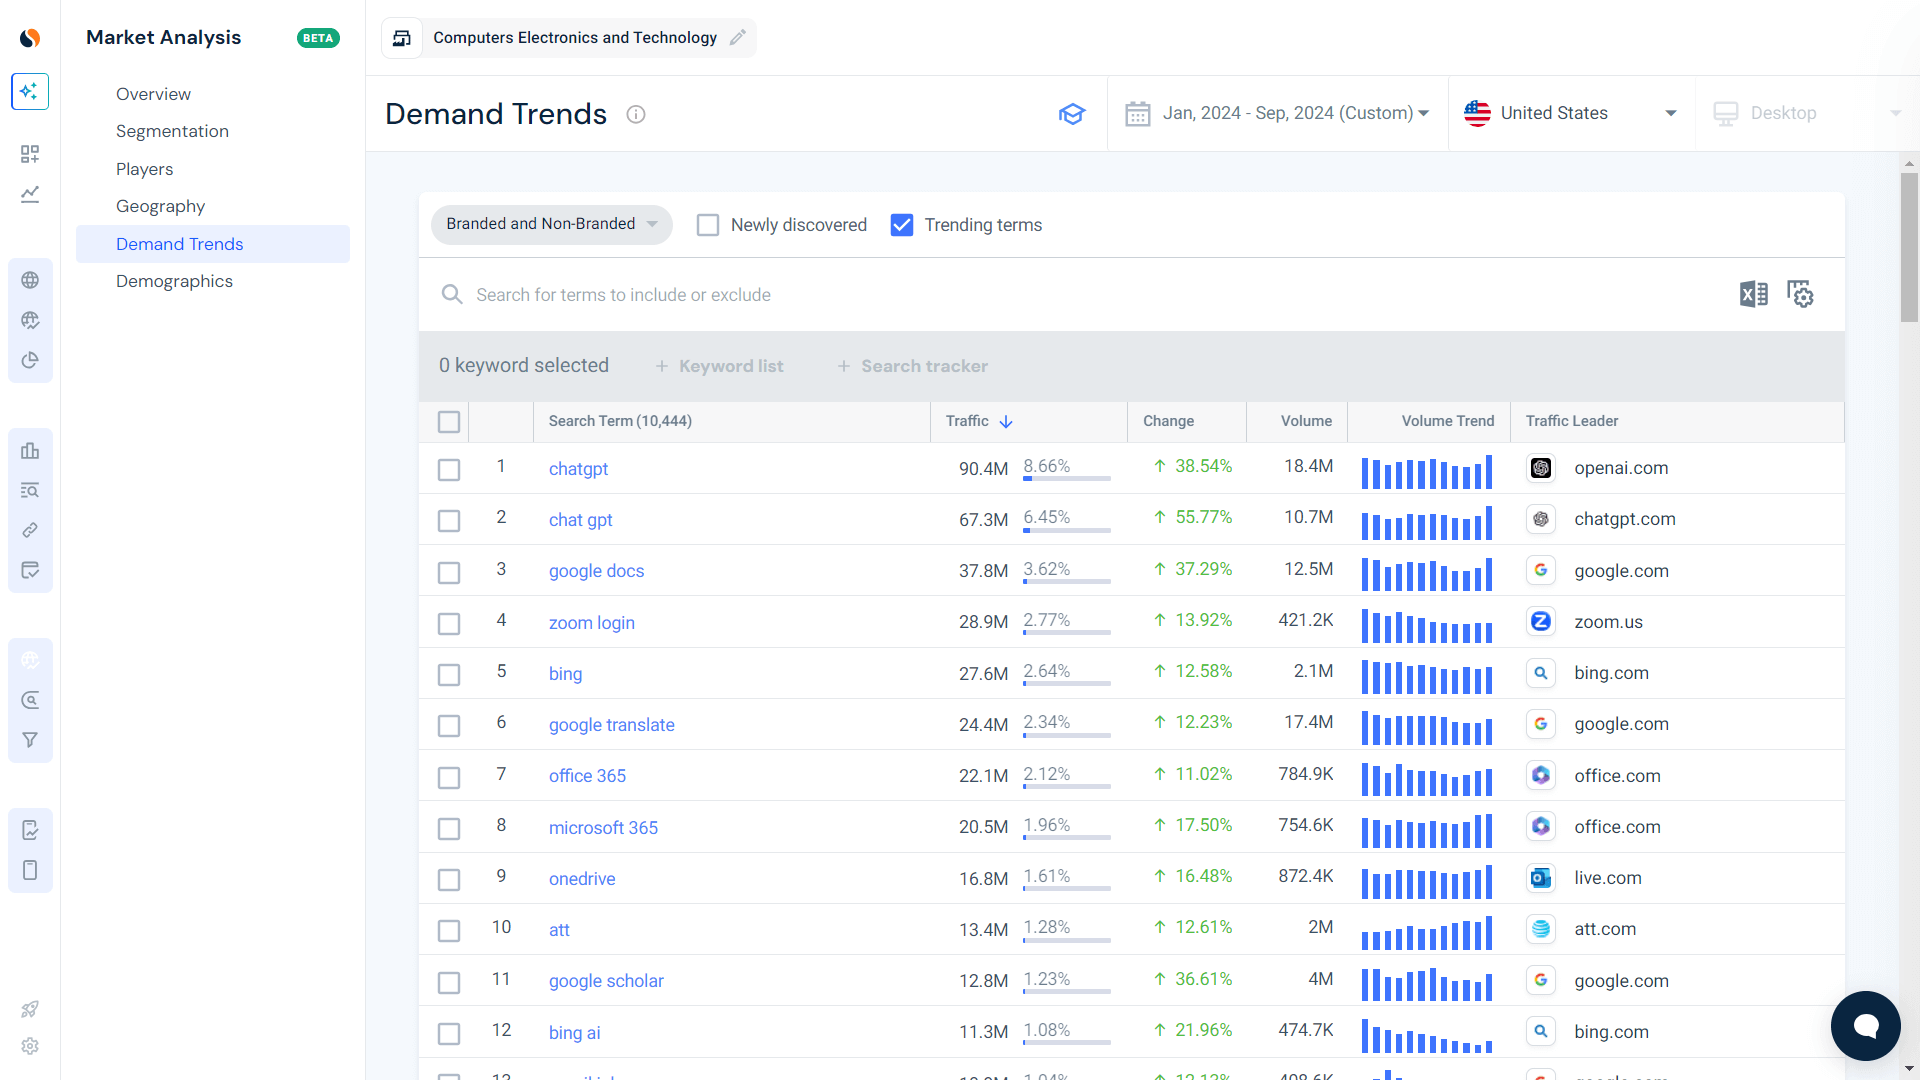Check the row checkbox for chatgpt
The image size is (1920, 1080).
[449, 469]
